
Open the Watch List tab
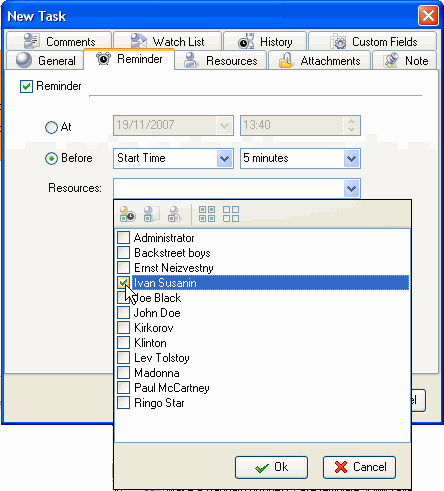[x=167, y=42]
